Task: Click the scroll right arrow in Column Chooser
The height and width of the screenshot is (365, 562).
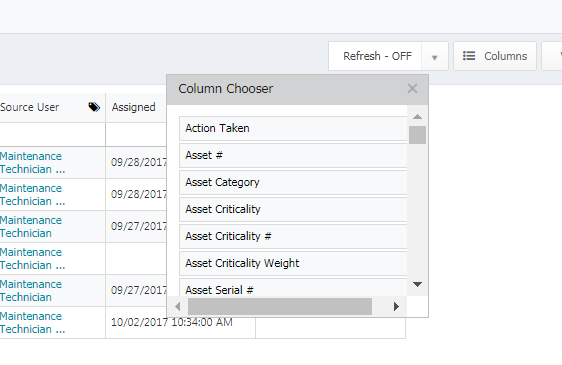Action: [x=396, y=307]
